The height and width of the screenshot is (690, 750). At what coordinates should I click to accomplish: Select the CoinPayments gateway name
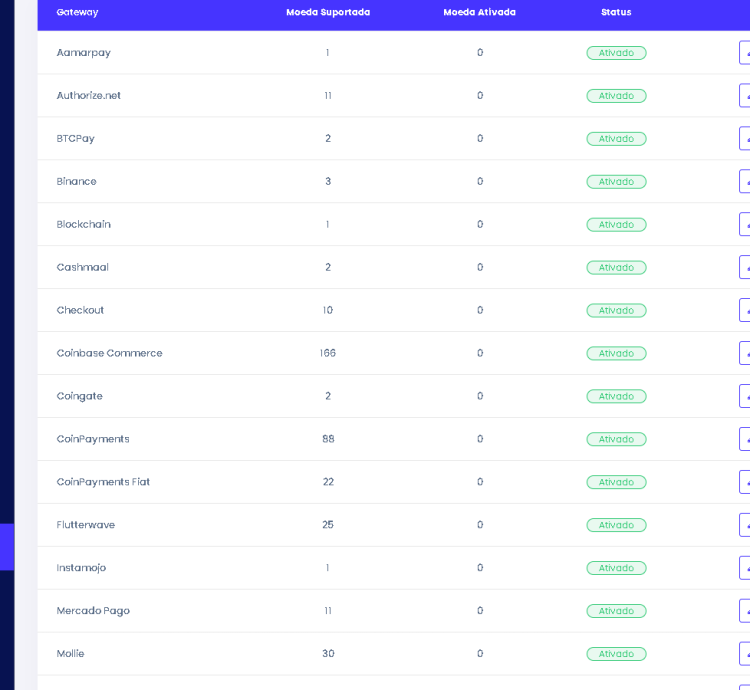click(93, 439)
